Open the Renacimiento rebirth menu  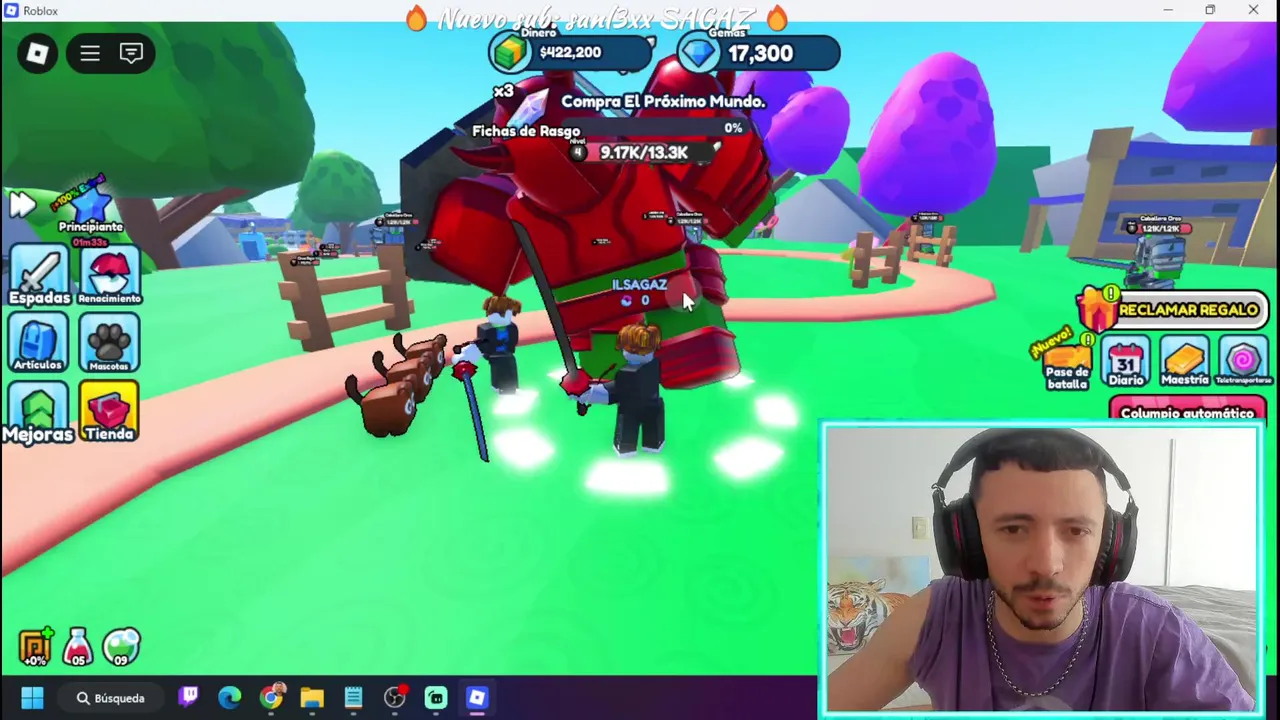click(x=110, y=274)
